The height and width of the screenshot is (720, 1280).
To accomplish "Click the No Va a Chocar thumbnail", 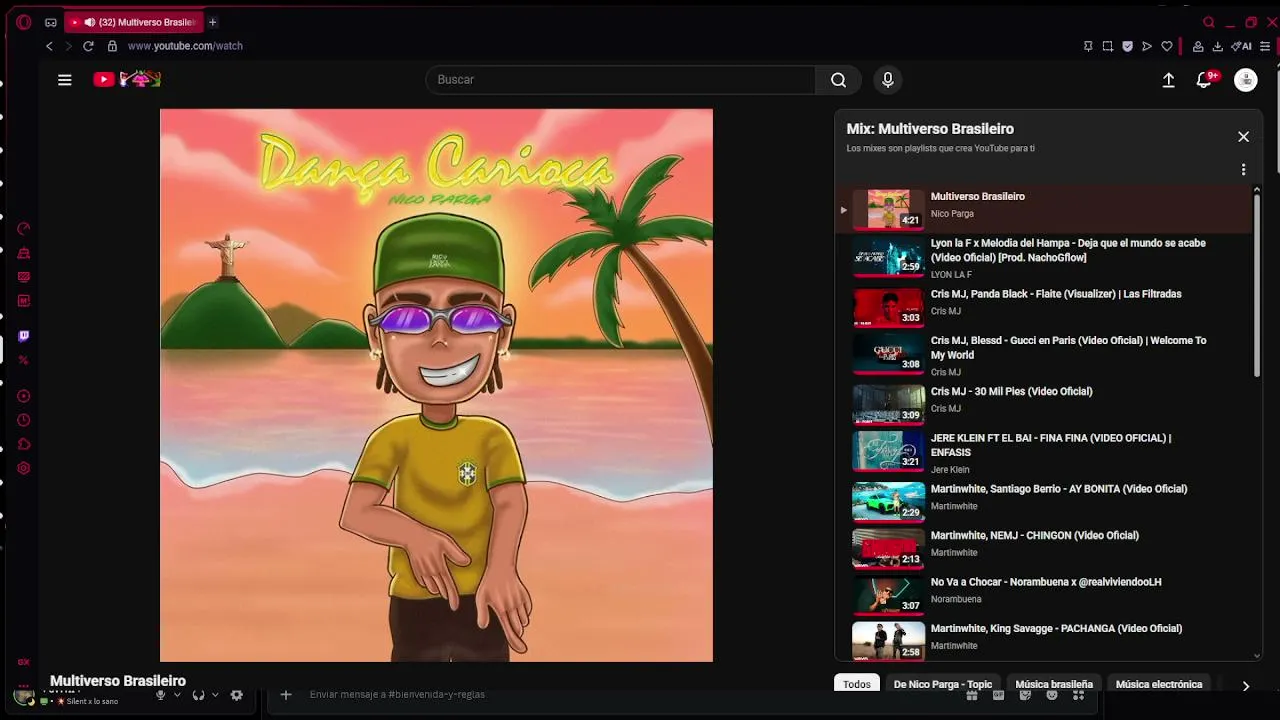I will [888, 596].
